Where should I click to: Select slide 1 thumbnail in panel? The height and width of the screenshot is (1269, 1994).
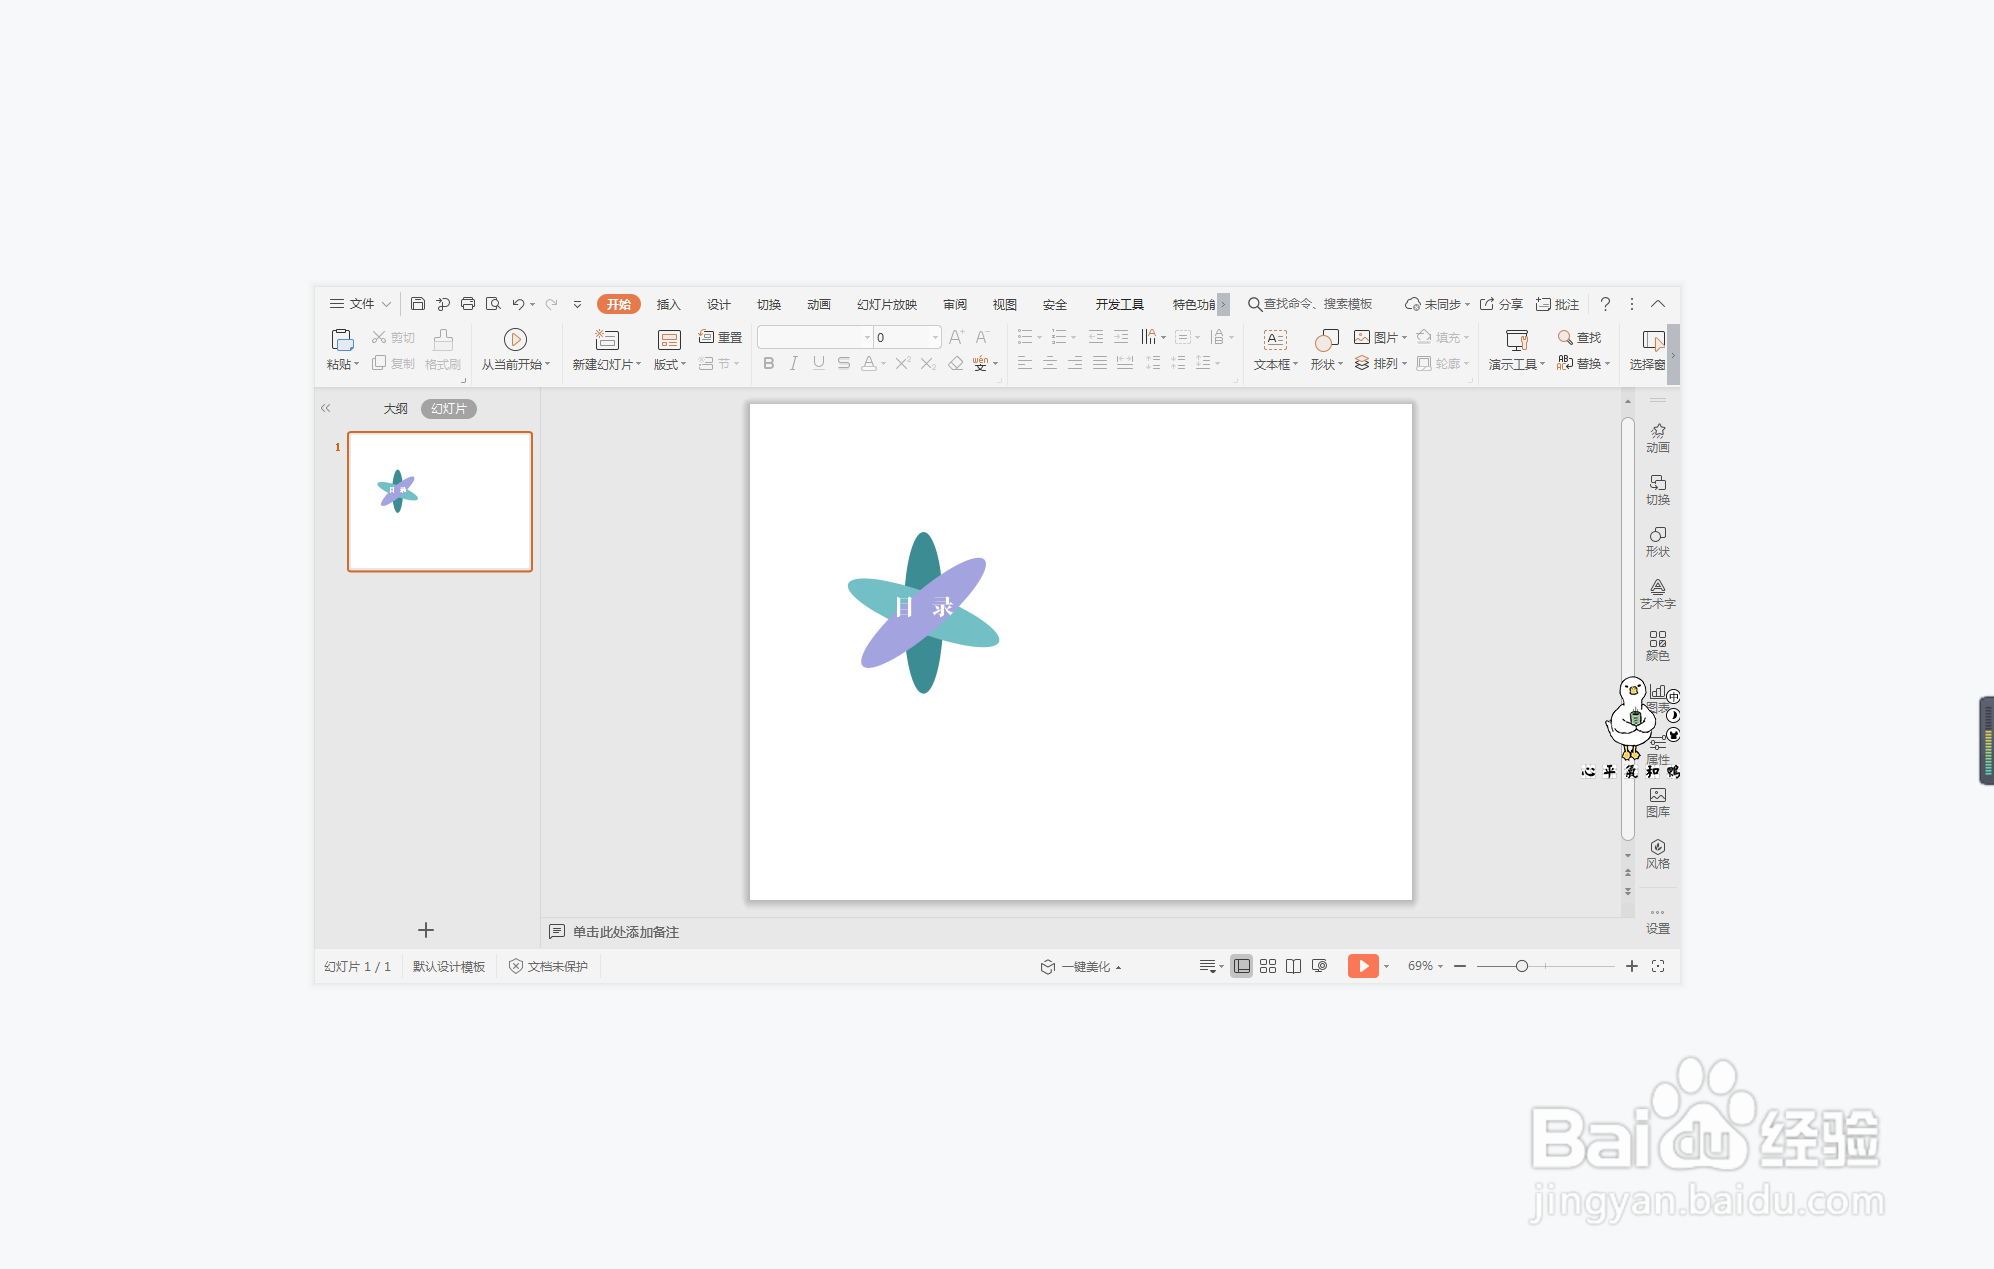[440, 502]
